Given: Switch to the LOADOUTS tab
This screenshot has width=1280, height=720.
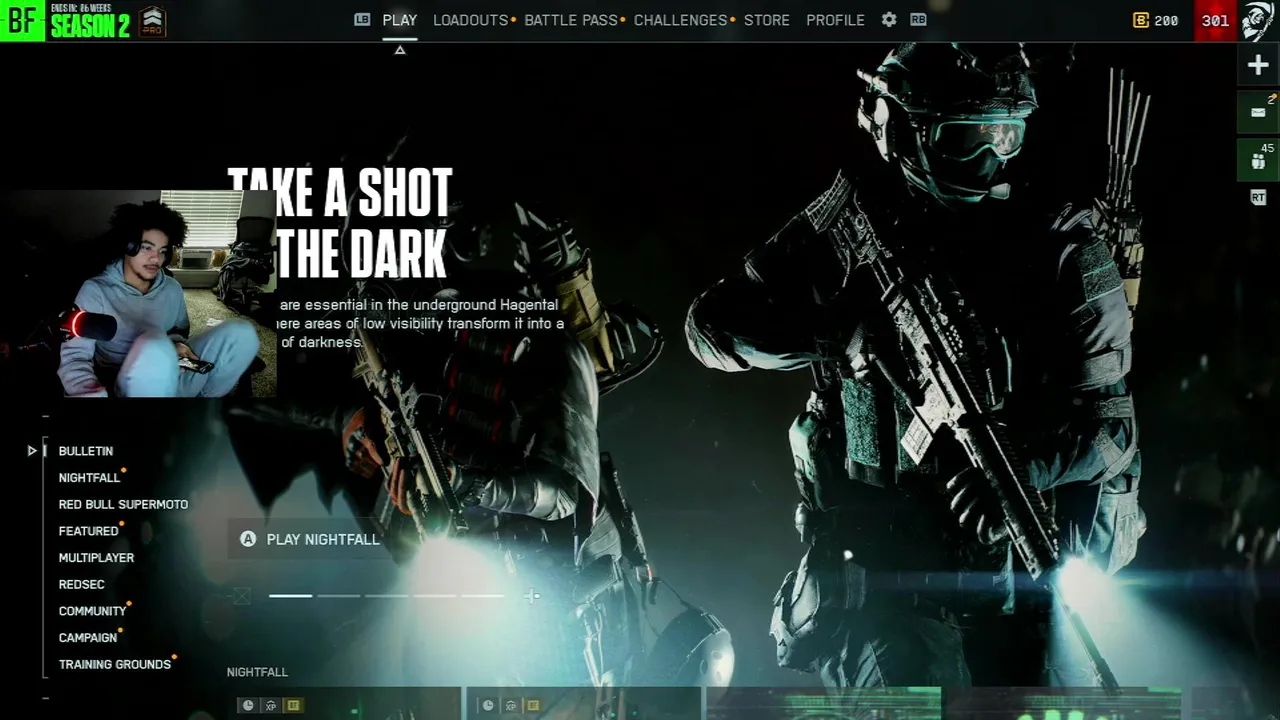Looking at the screenshot, I should (471, 20).
